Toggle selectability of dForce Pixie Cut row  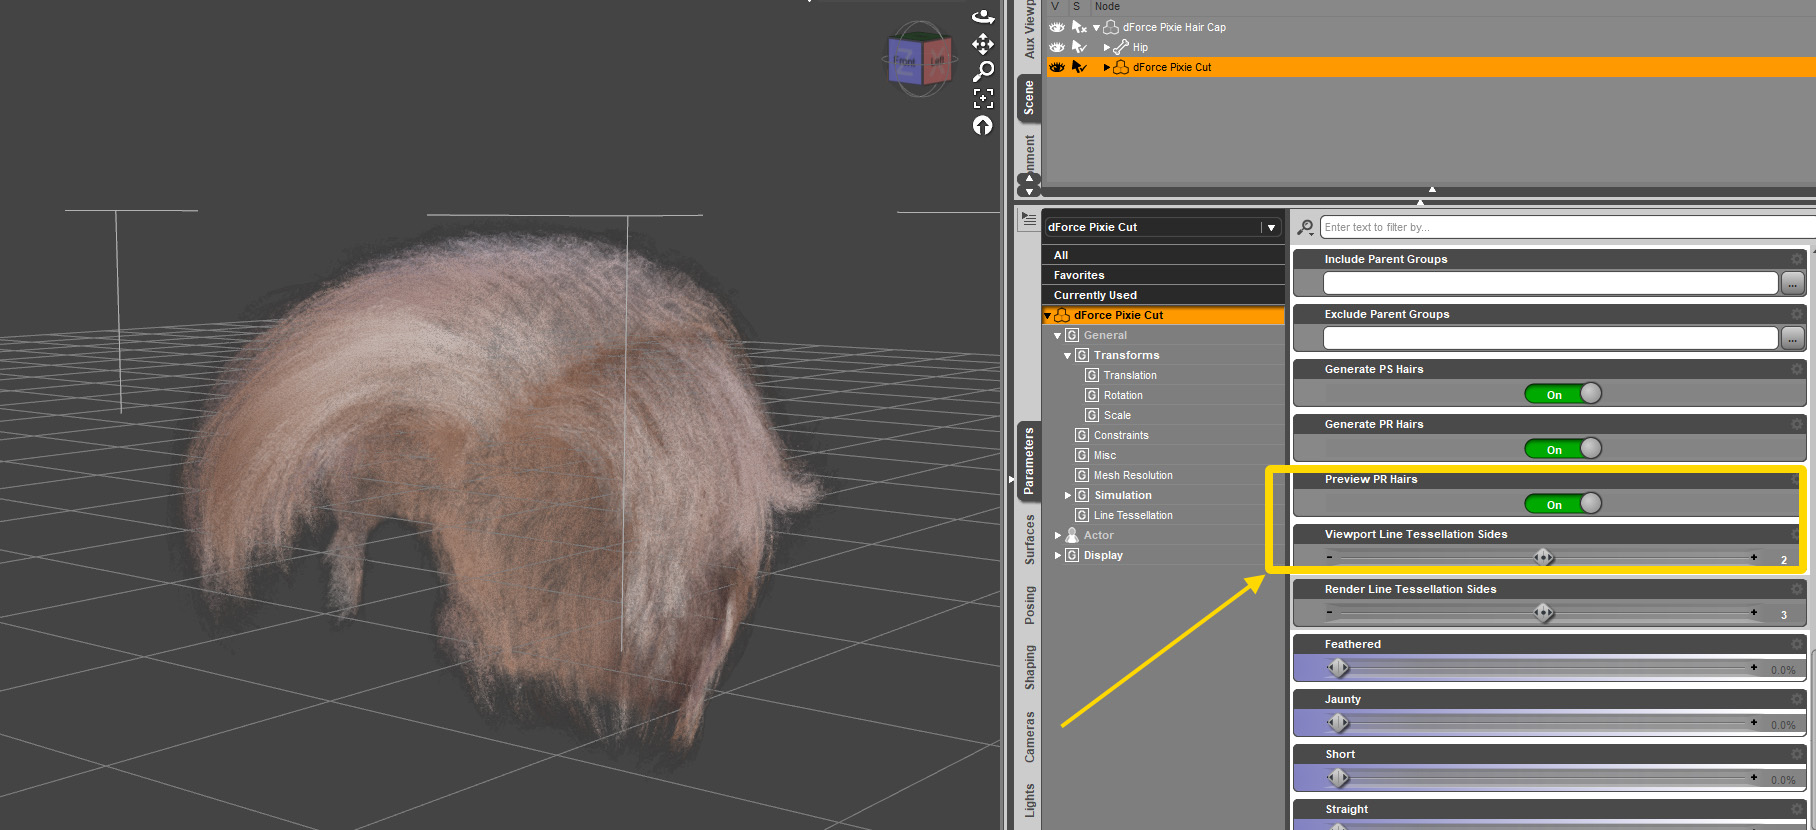click(1079, 67)
